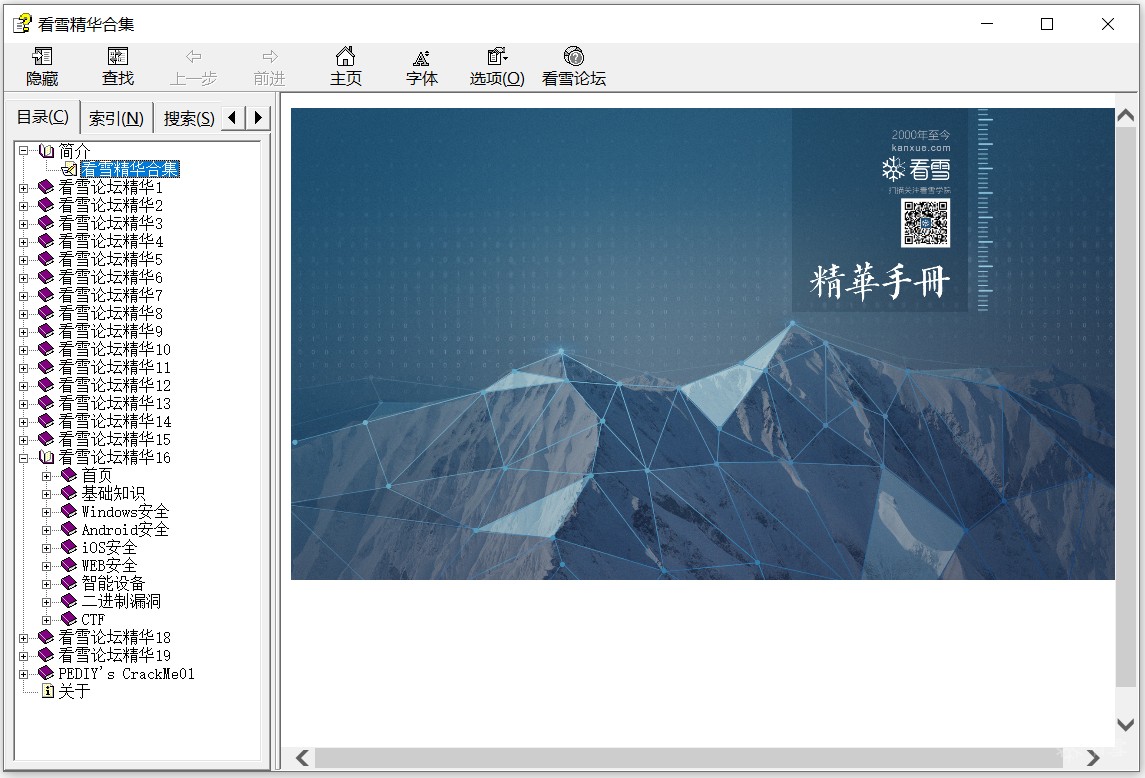Expand the 看雪论坛精华15 node

click(x=23, y=440)
